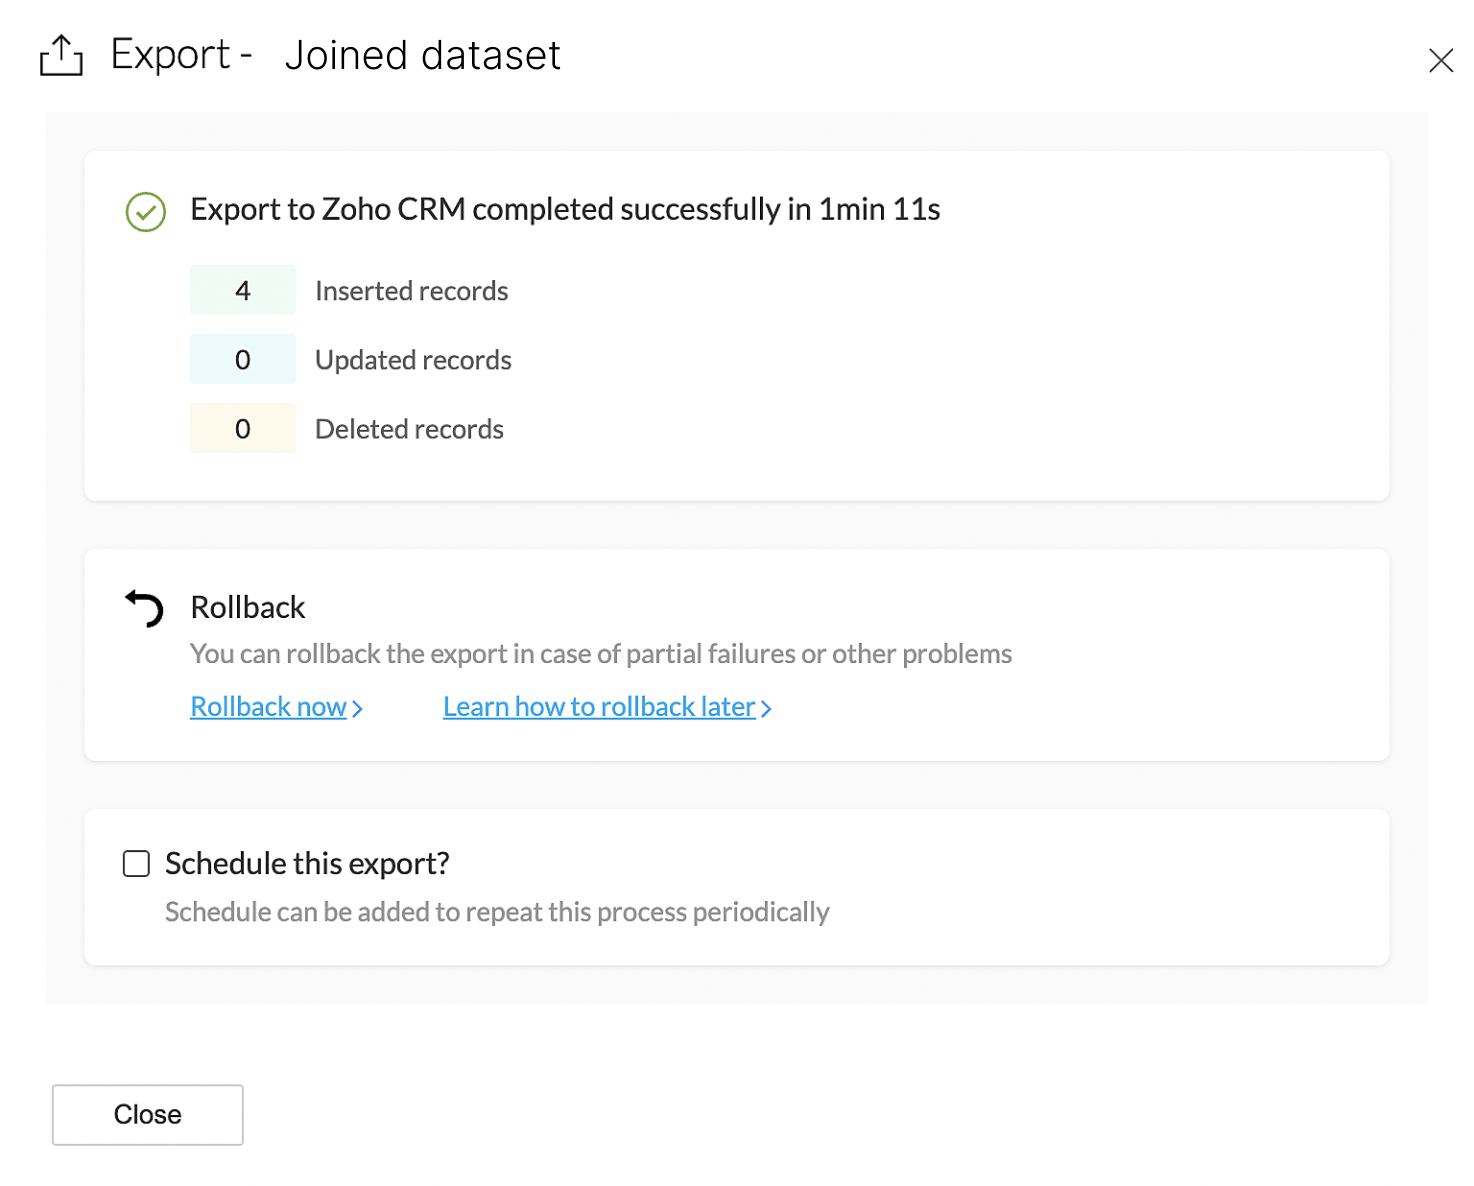Viewport: 1474px width, 1186px height.
Task: Click the Rollback now link
Action: tap(268, 707)
